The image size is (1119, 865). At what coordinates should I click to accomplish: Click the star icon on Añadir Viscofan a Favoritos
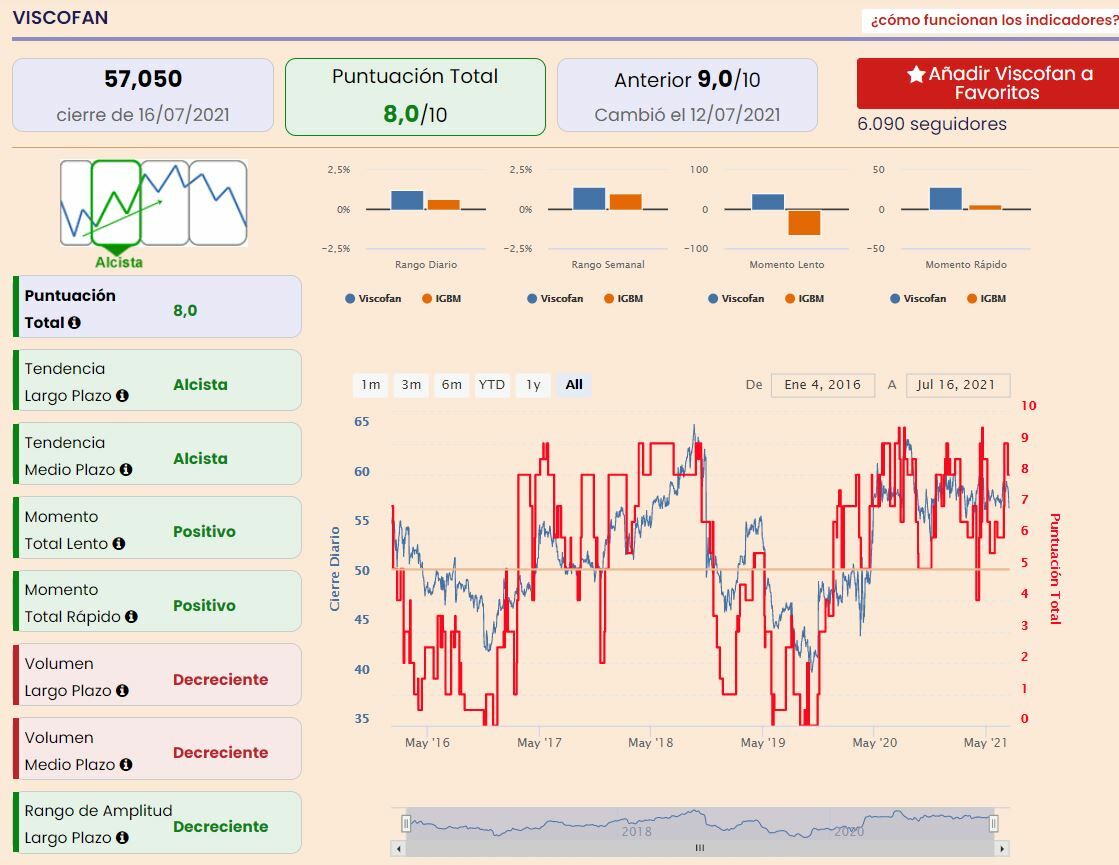916,74
